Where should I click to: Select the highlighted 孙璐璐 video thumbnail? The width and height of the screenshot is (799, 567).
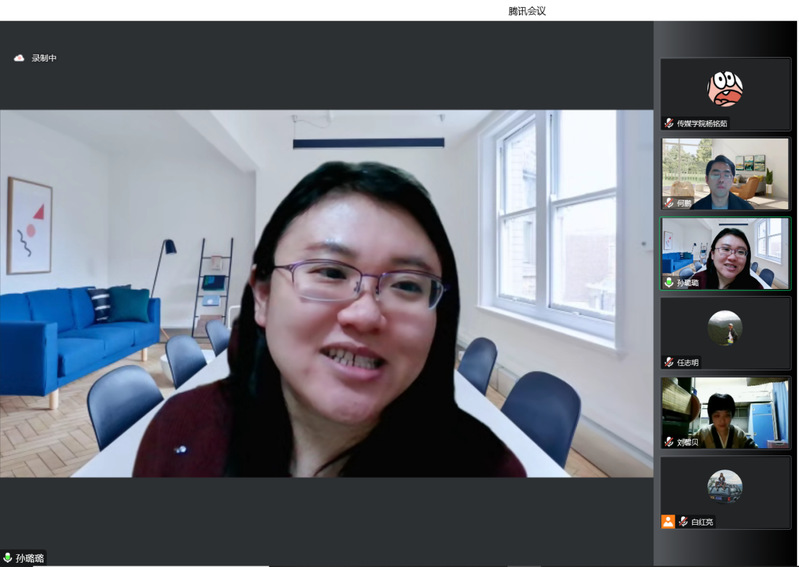(x=725, y=252)
